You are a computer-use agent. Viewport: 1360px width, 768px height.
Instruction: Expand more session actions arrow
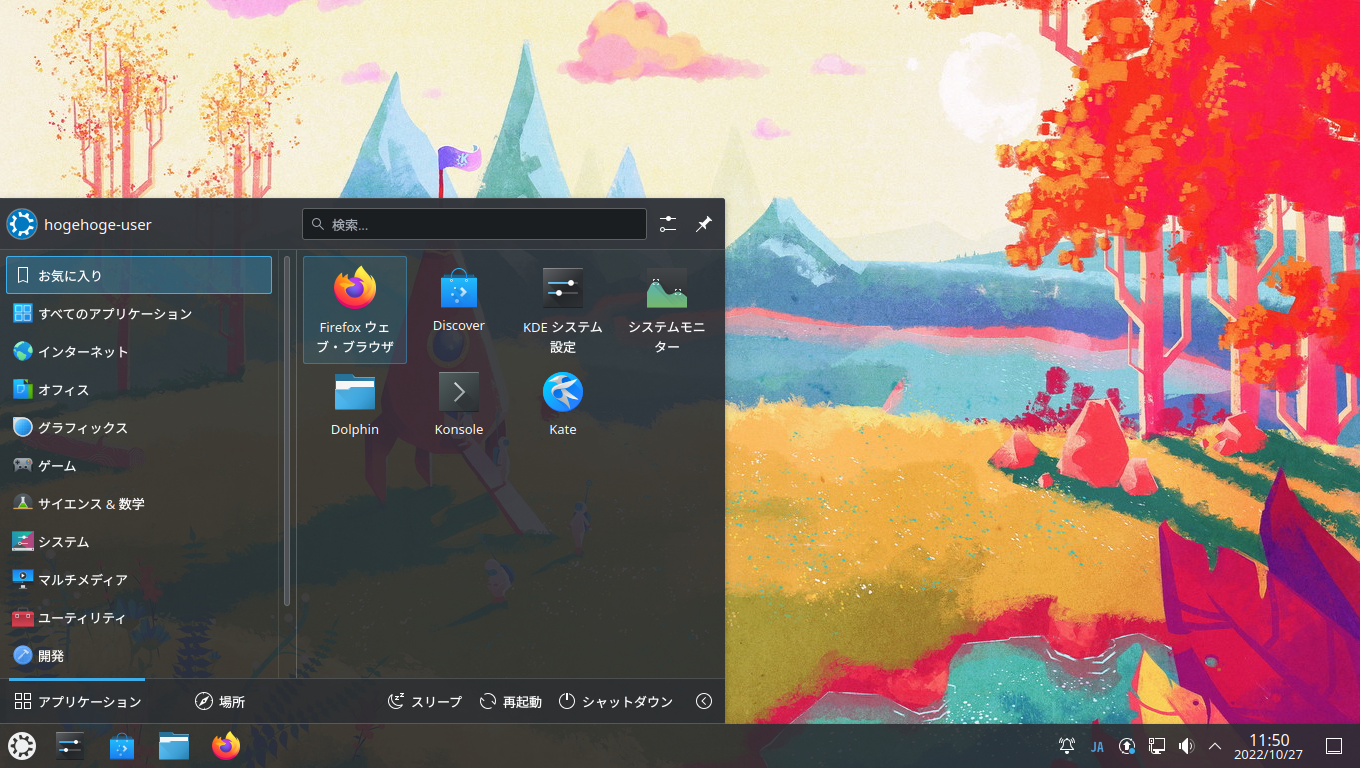click(x=704, y=701)
